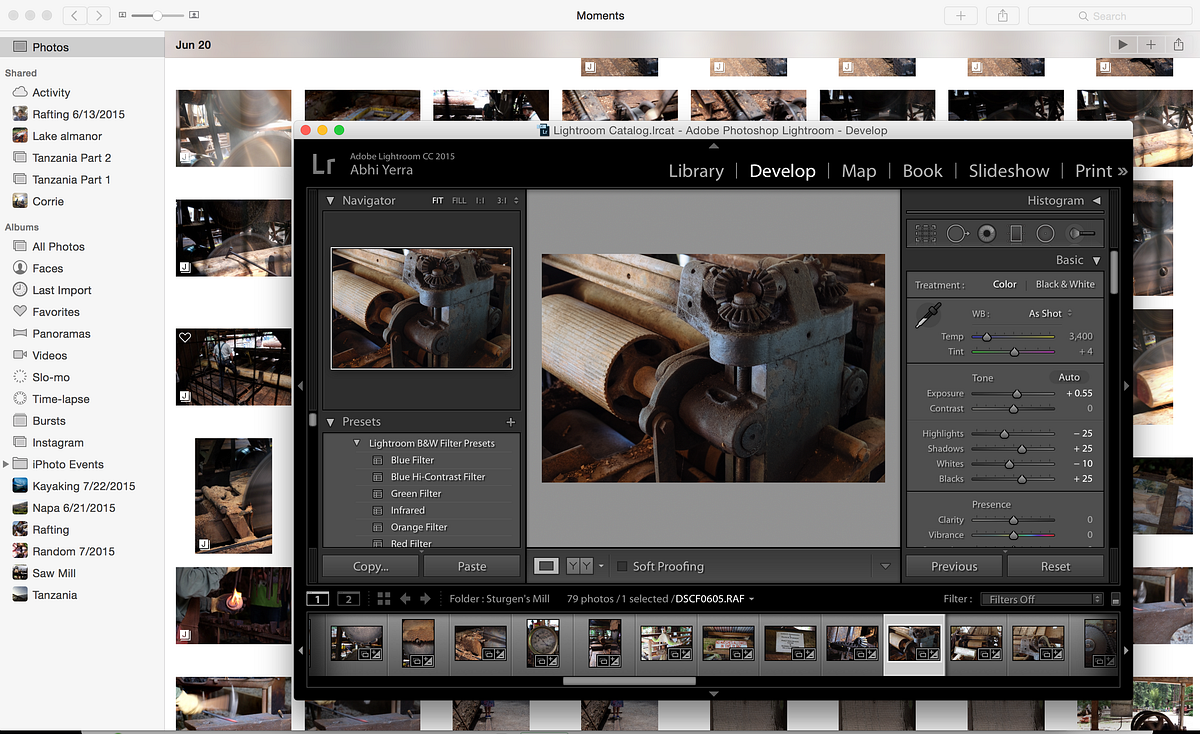Image resolution: width=1200 pixels, height=734 pixels.
Task: Open the Filters Off filter dropdown
Action: point(1040,598)
